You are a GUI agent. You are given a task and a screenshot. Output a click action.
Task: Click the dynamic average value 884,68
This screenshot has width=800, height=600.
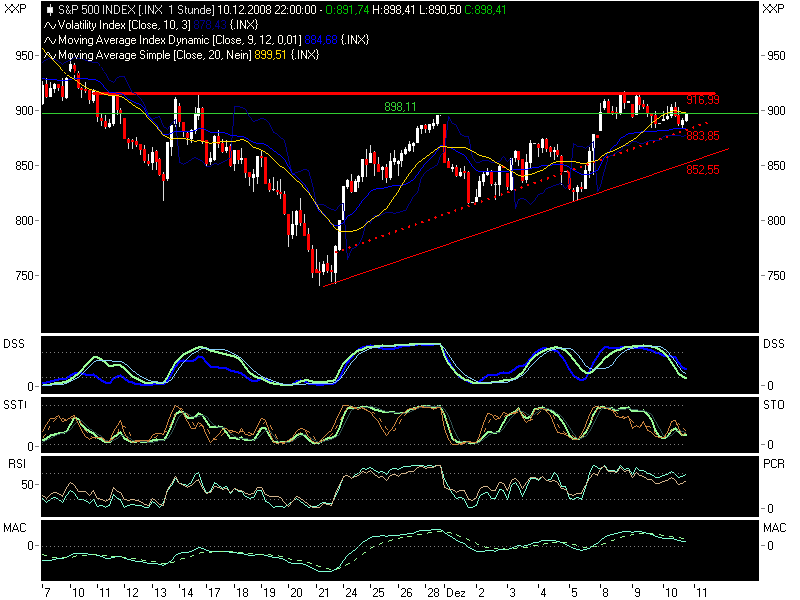click(x=321, y=40)
